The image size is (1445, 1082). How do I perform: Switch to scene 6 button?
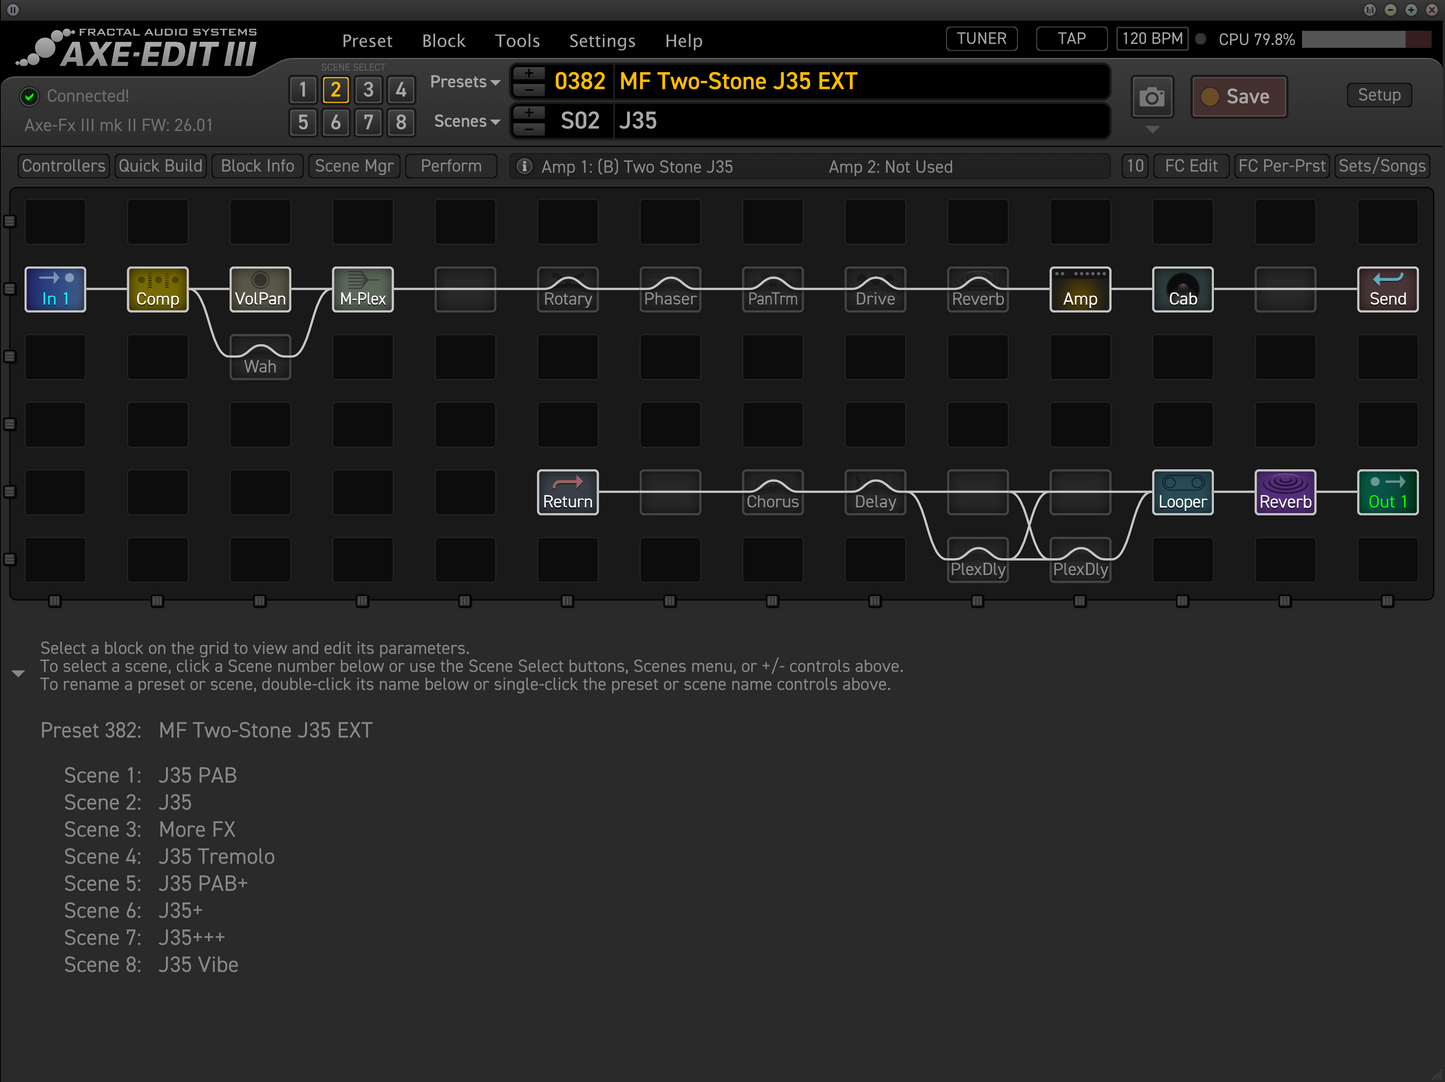pyautogui.click(x=336, y=122)
